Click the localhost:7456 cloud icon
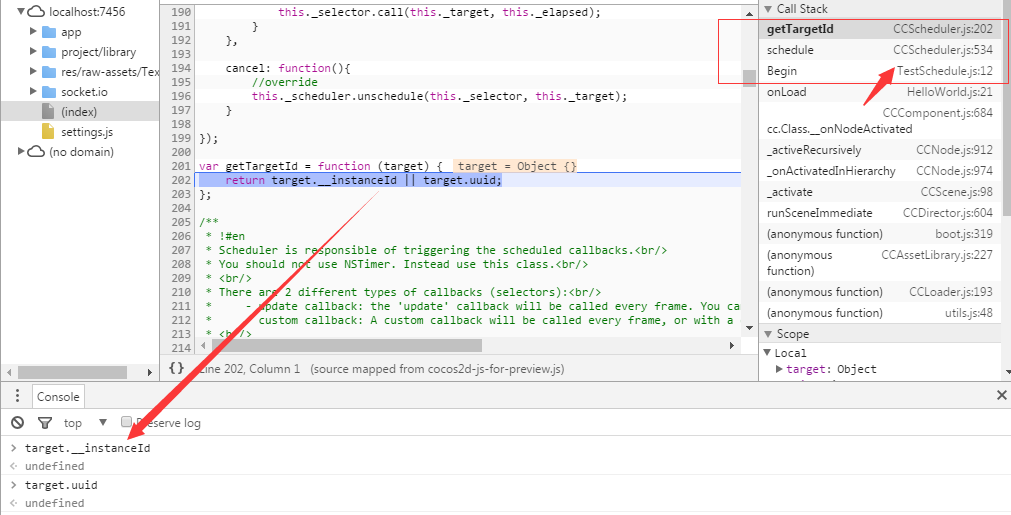Viewport: 1011px width, 515px height. tap(37, 11)
